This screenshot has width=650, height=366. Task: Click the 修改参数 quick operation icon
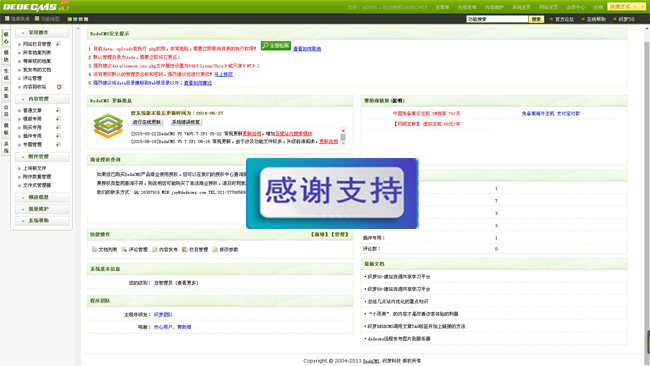pos(215,249)
